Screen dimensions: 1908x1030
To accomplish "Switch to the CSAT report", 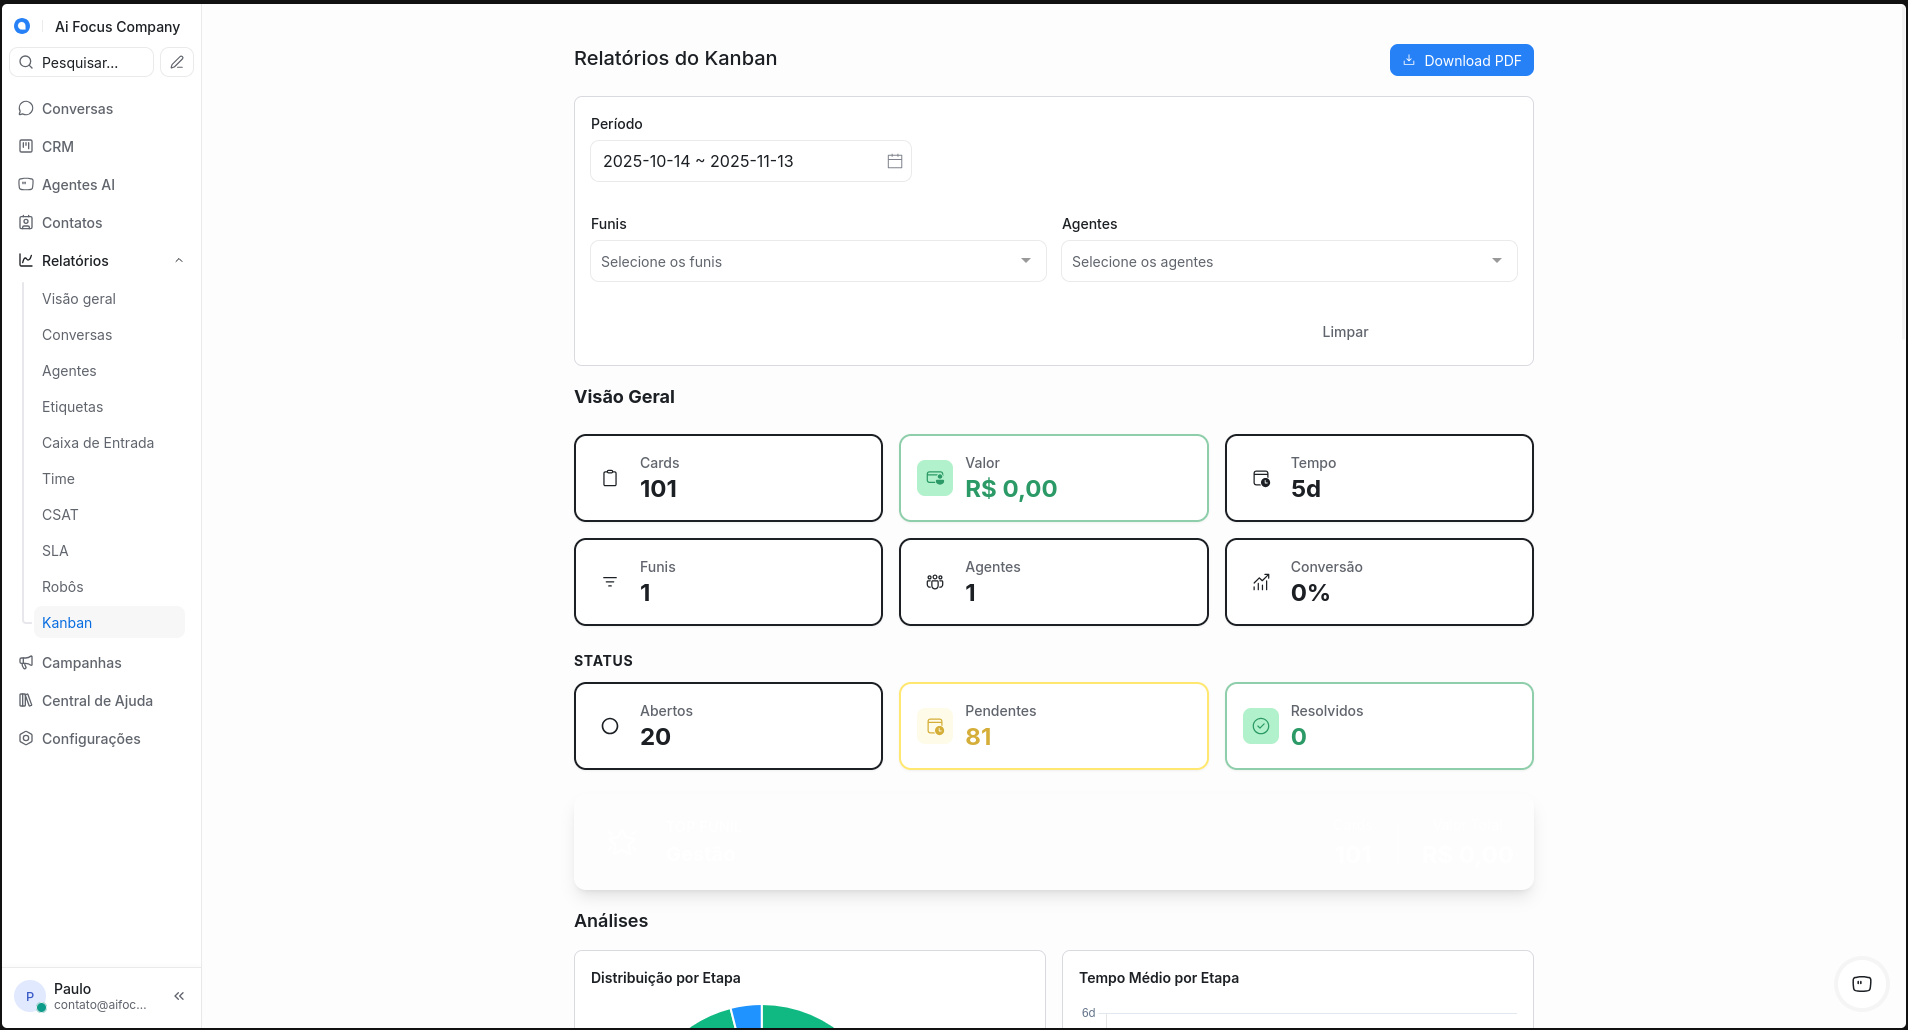I will click(x=60, y=514).
